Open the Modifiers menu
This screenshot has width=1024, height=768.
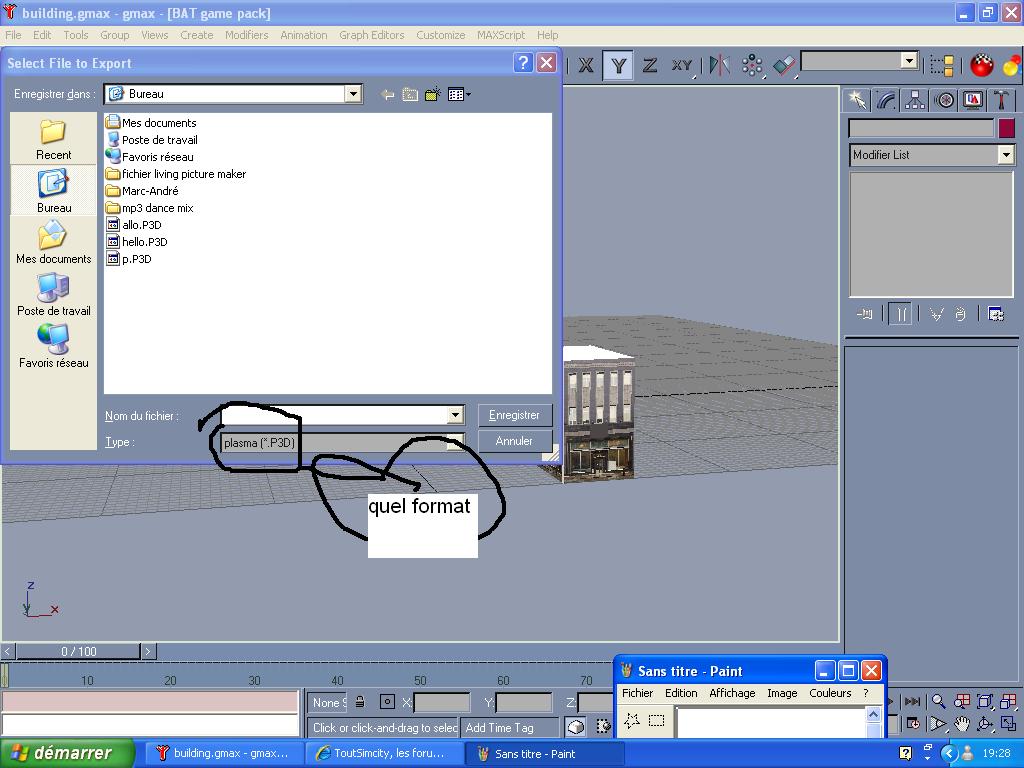246,35
